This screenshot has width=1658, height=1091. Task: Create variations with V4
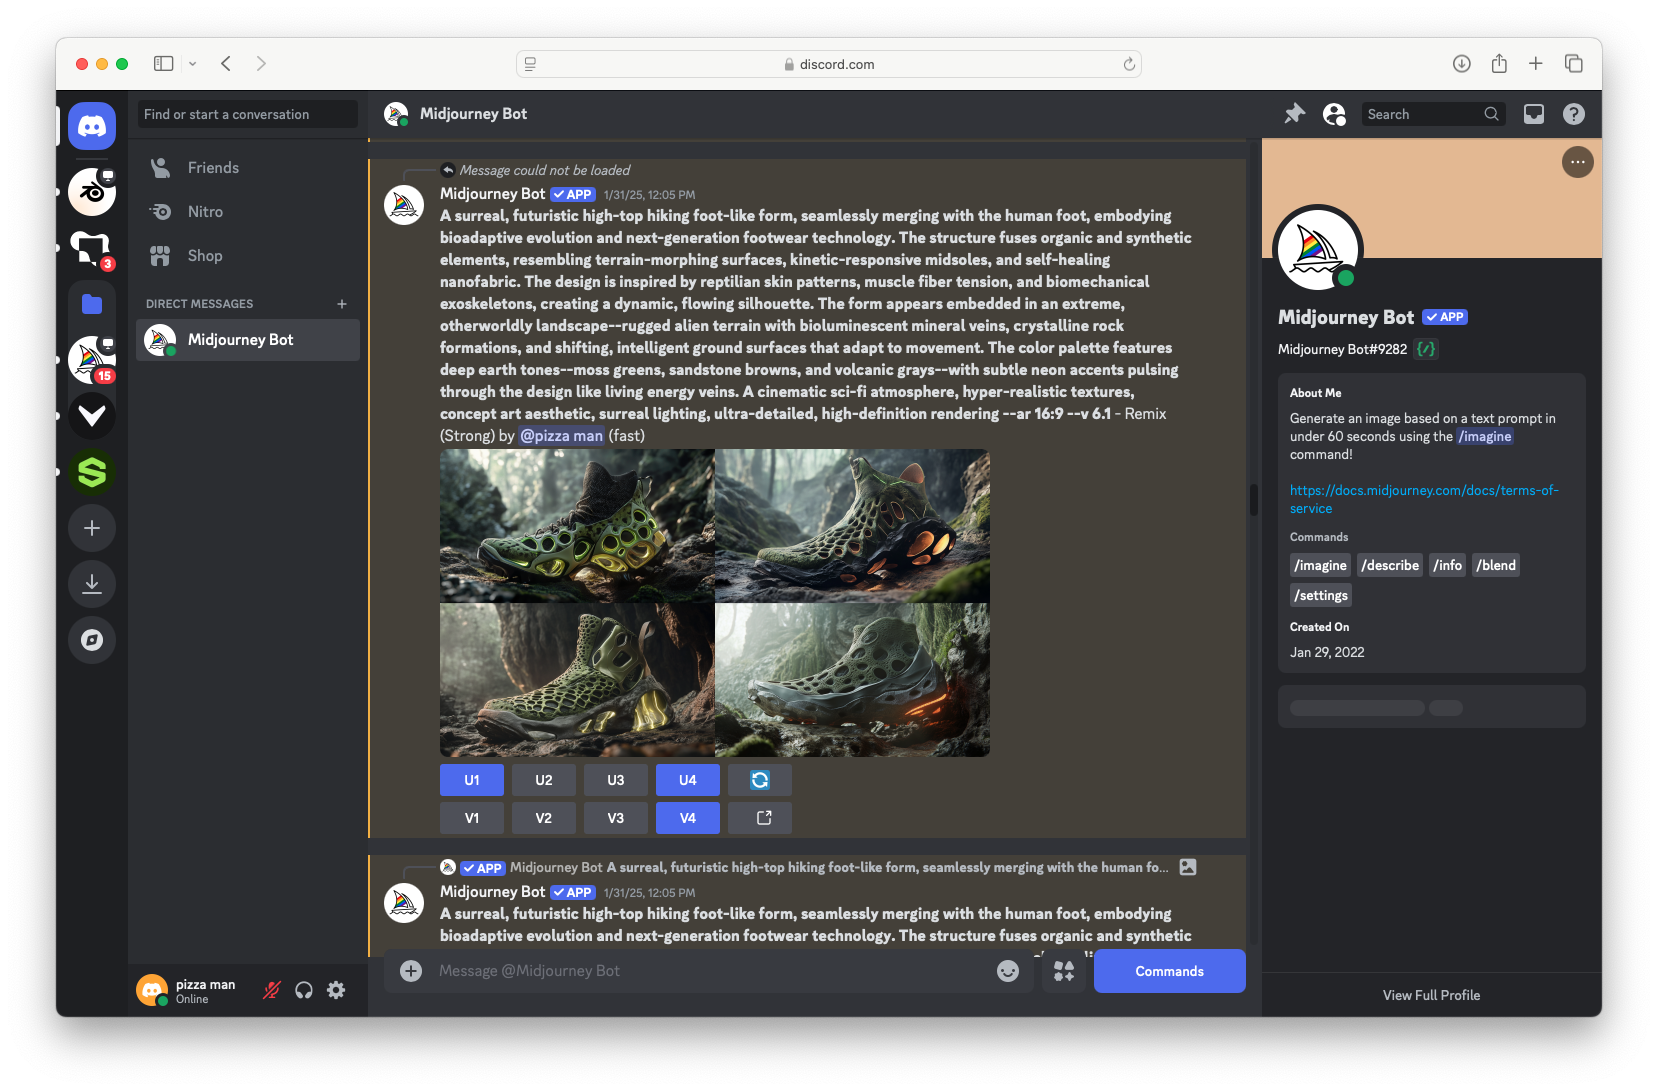coord(688,818)
